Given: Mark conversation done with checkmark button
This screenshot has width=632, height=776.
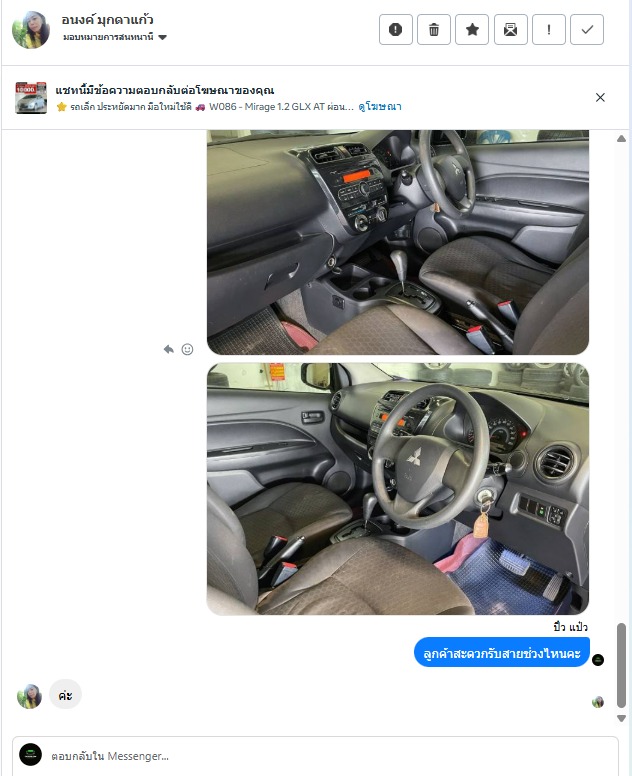Looking at the screenshot, I should pyautogui.click(x=587, y=30).
